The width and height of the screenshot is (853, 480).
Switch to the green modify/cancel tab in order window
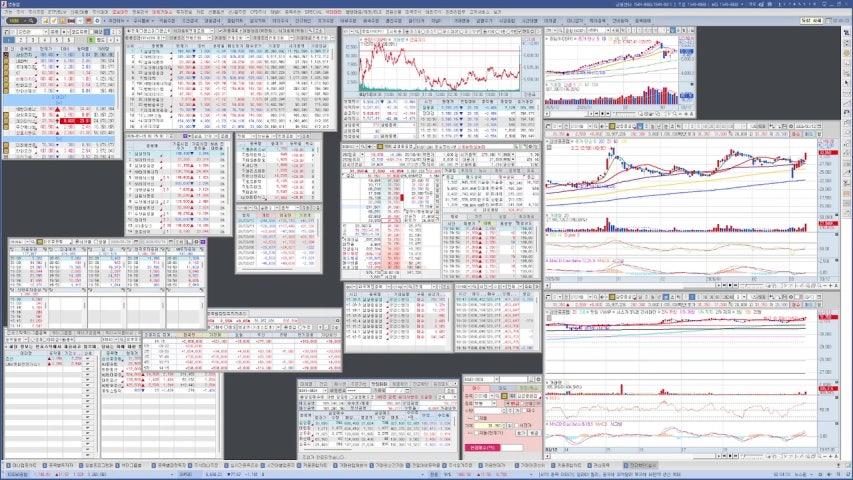point(529,388)
